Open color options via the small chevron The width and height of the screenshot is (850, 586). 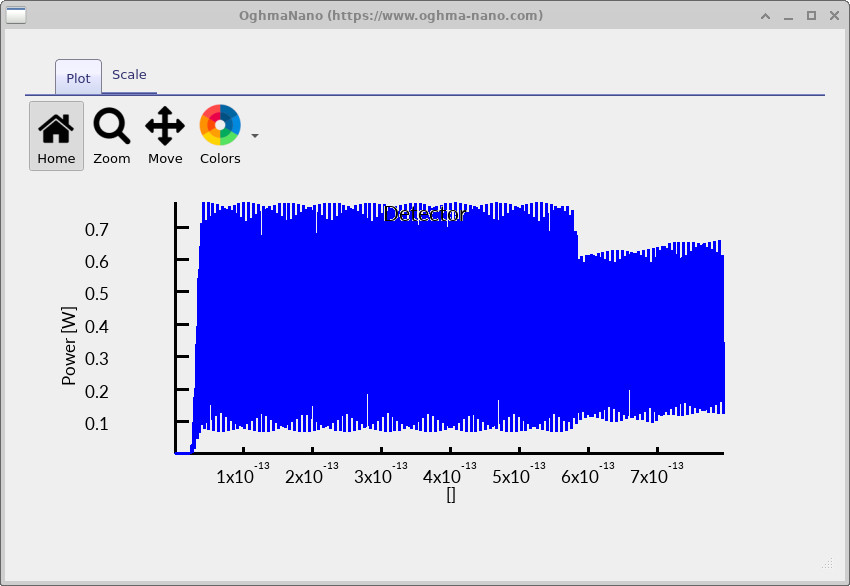[254, 135]
